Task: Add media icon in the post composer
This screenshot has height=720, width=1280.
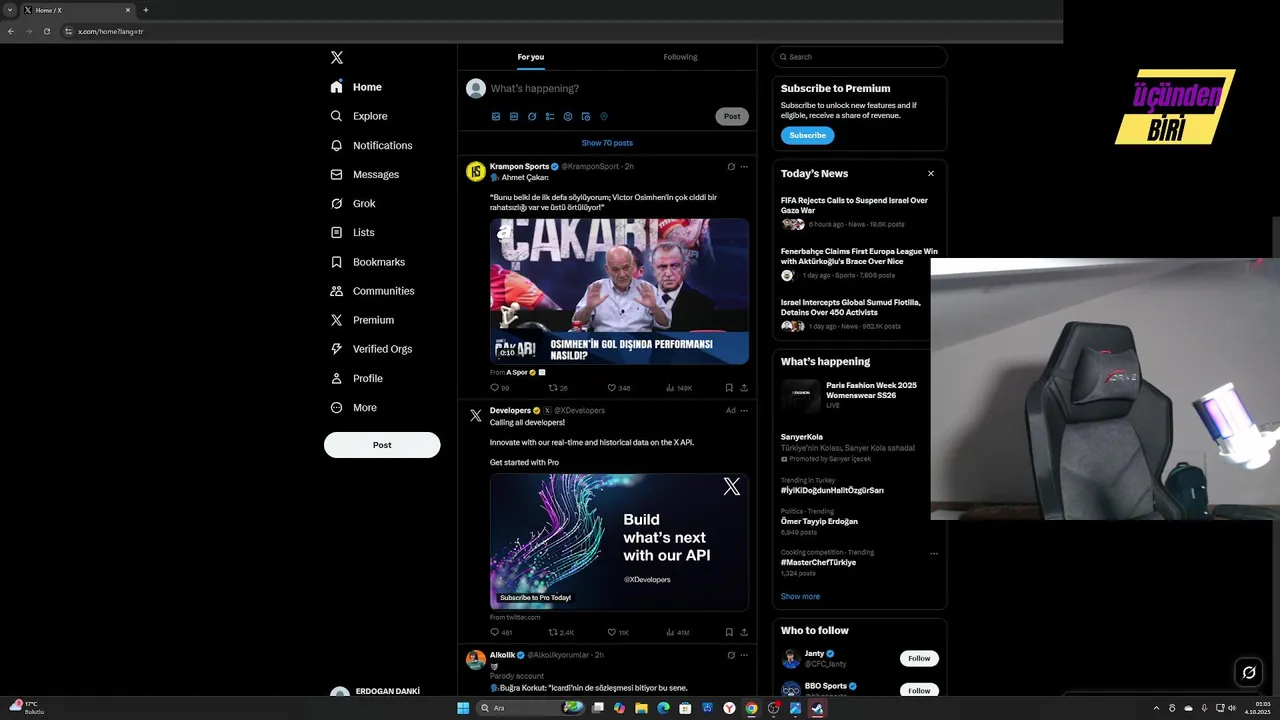Action: coord(496,116)
